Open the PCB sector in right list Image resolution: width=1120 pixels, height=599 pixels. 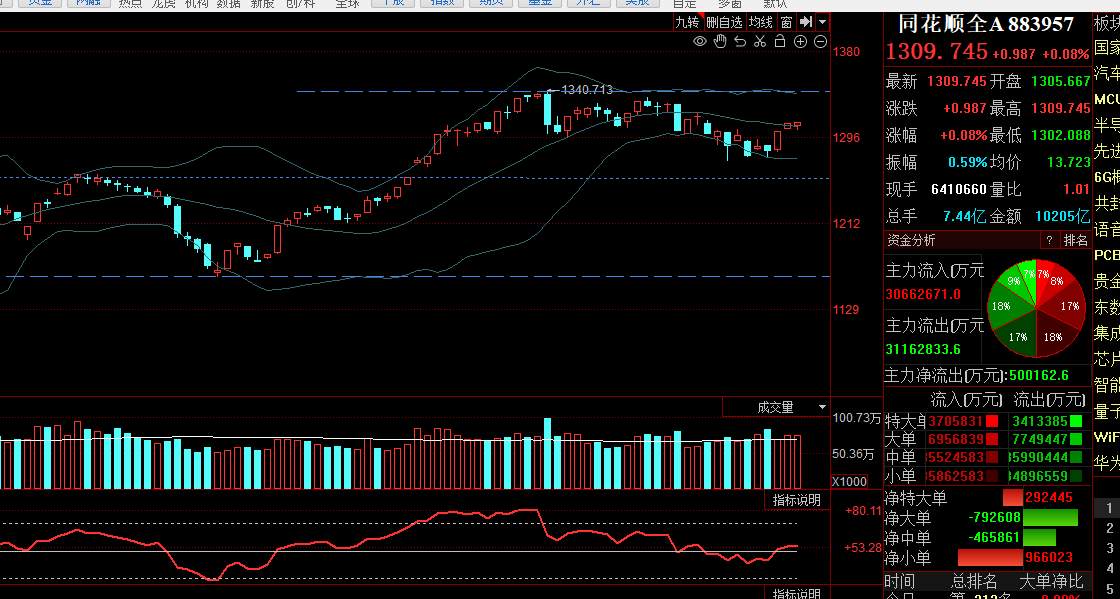1106,255
